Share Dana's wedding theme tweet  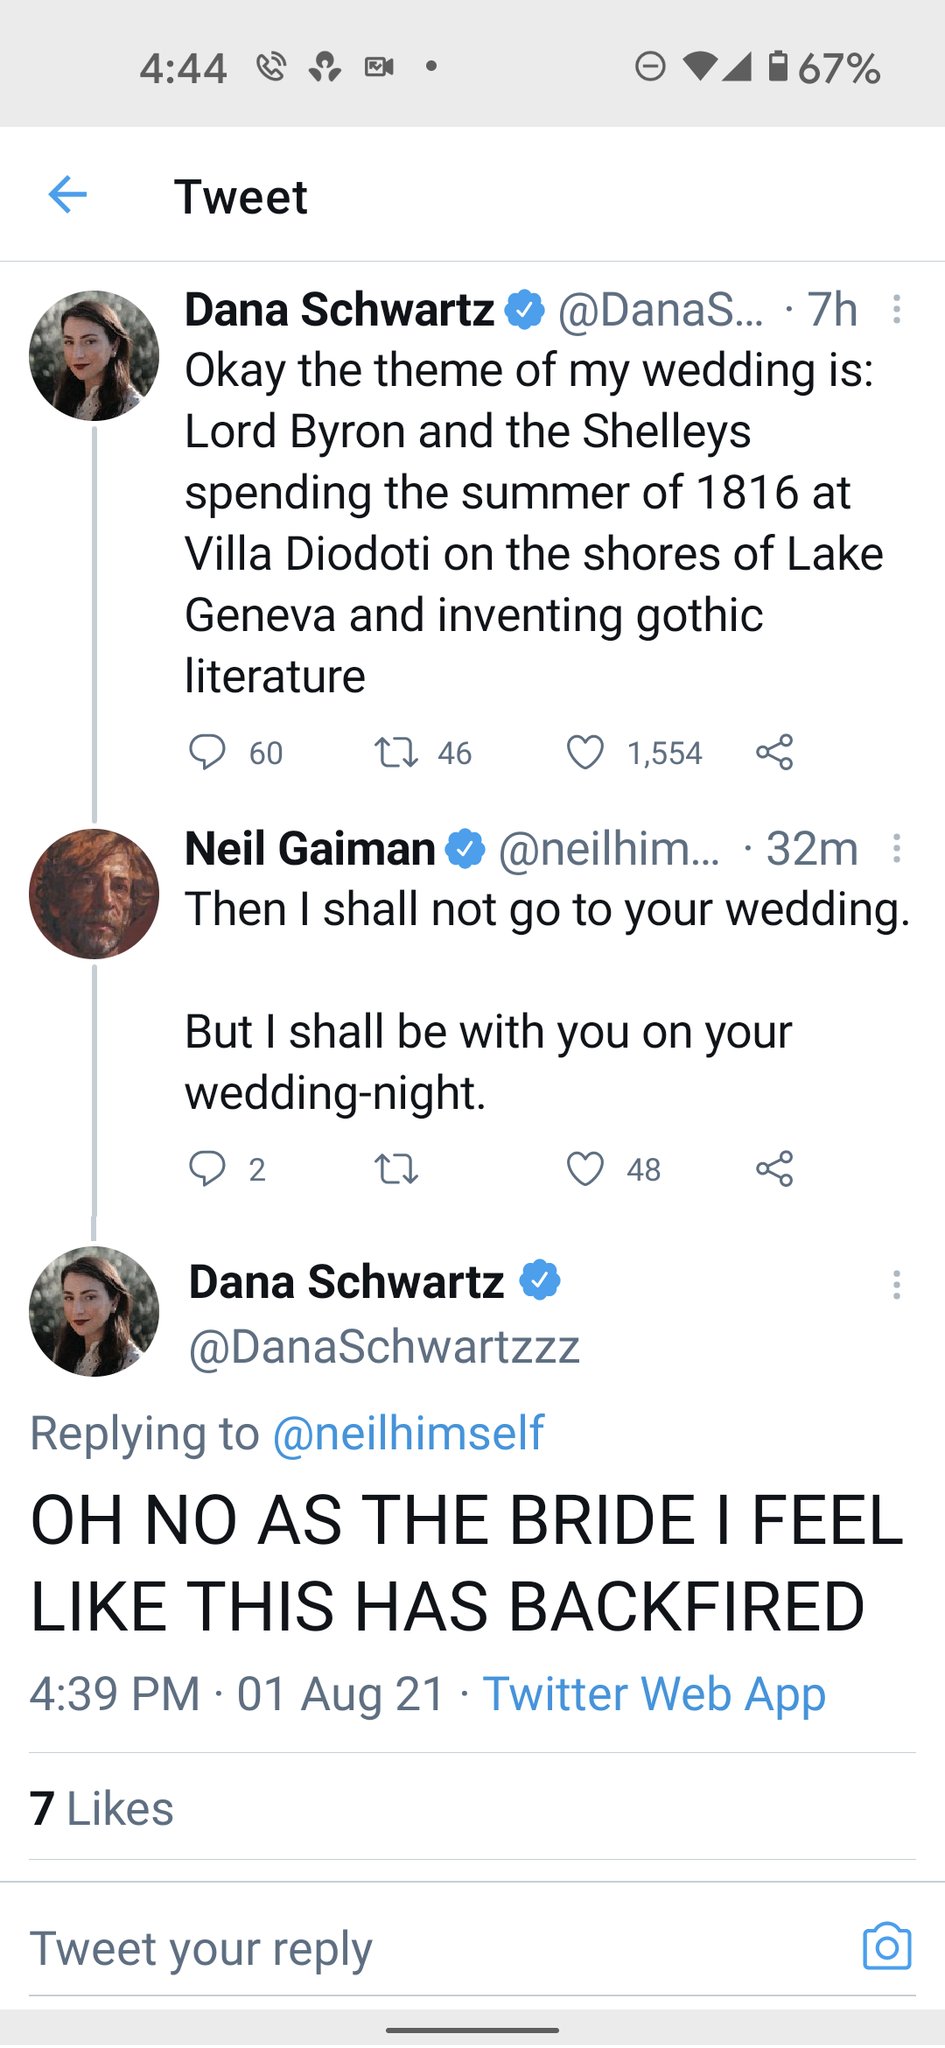tap(774, 752)
